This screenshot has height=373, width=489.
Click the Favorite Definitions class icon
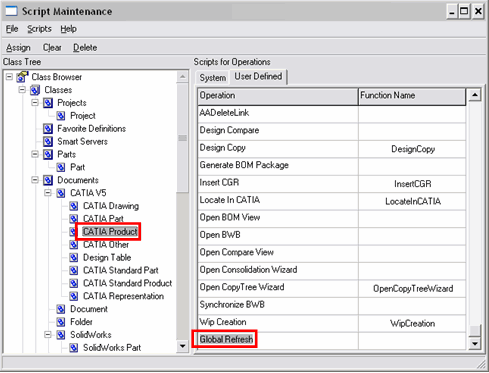[48, 129]
